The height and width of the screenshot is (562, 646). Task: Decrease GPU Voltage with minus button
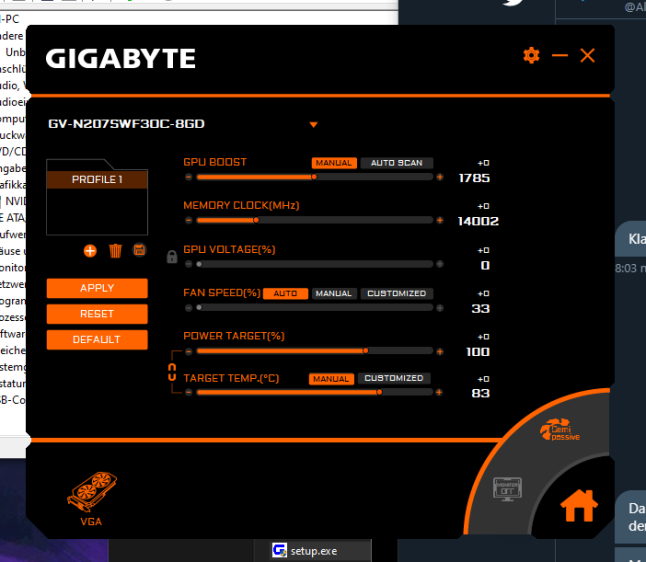(x=189, y=264)
